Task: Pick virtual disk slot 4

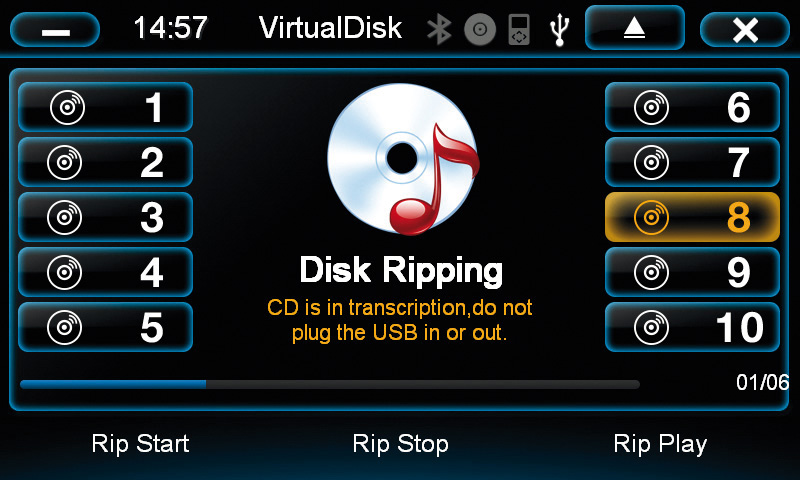Action: coord(106,272)
